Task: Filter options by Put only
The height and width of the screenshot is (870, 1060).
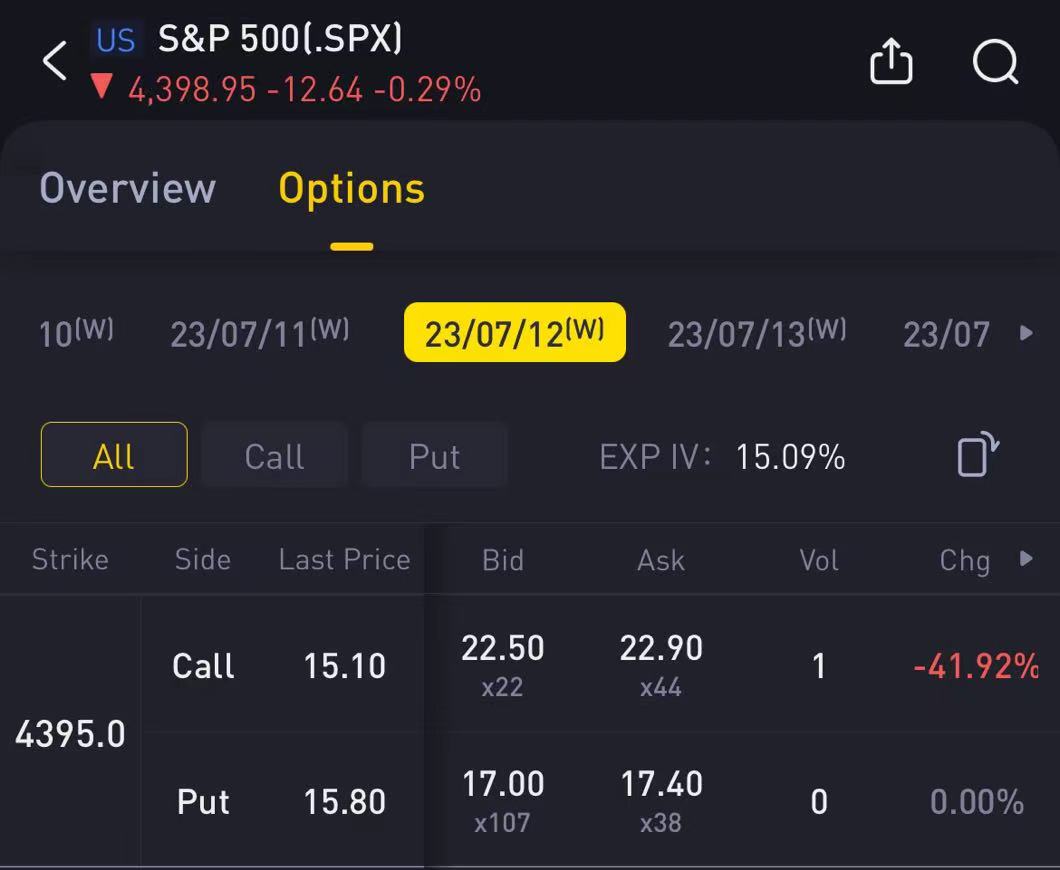Action: pyautogui.click(x=434, y=456)
